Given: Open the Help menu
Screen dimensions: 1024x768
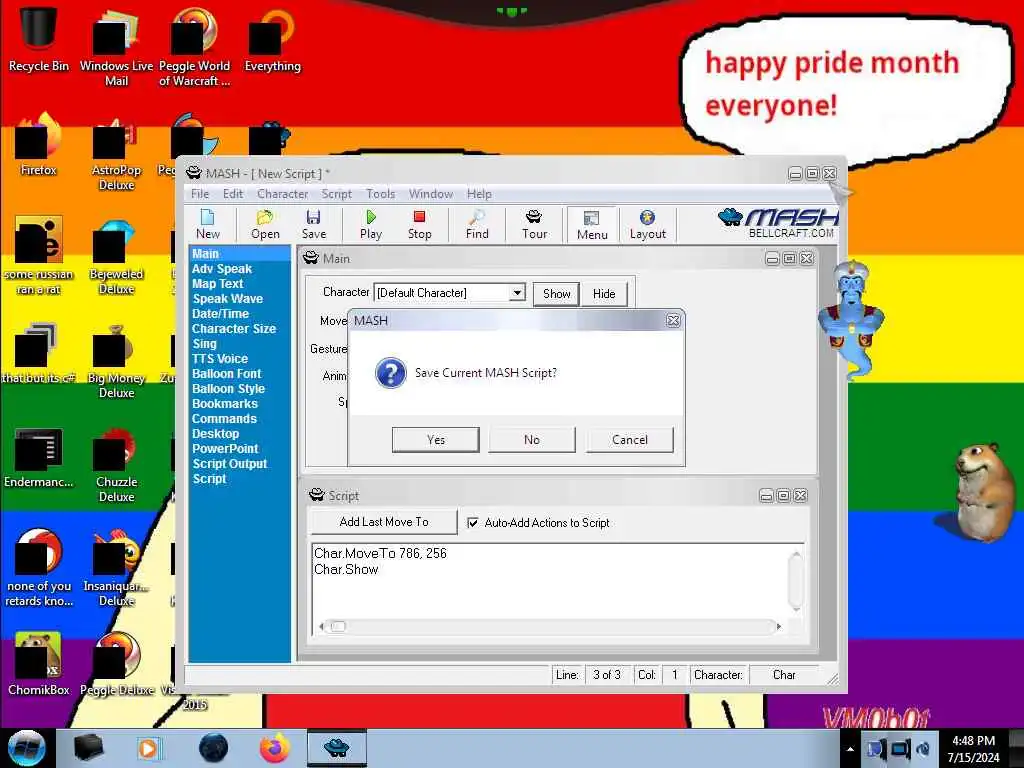Looking at the screenshot, I should [x=479, y=194].
